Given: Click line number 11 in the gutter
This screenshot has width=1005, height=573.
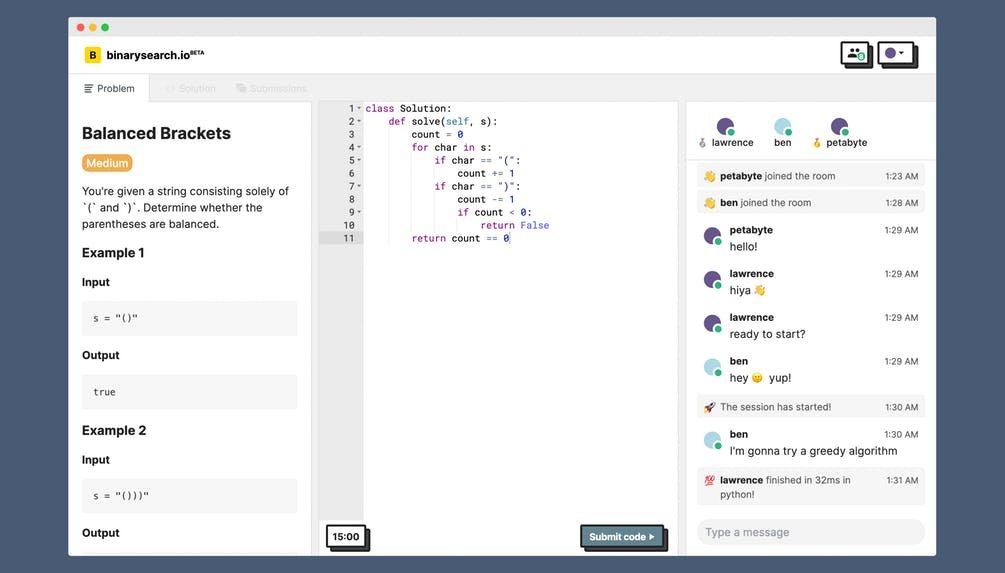Looking at the screenshot, I should [349, 238].
